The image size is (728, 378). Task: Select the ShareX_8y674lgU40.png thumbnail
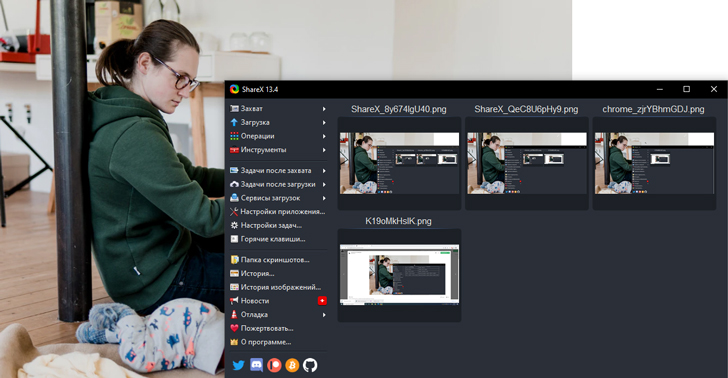tap(399, 163)
